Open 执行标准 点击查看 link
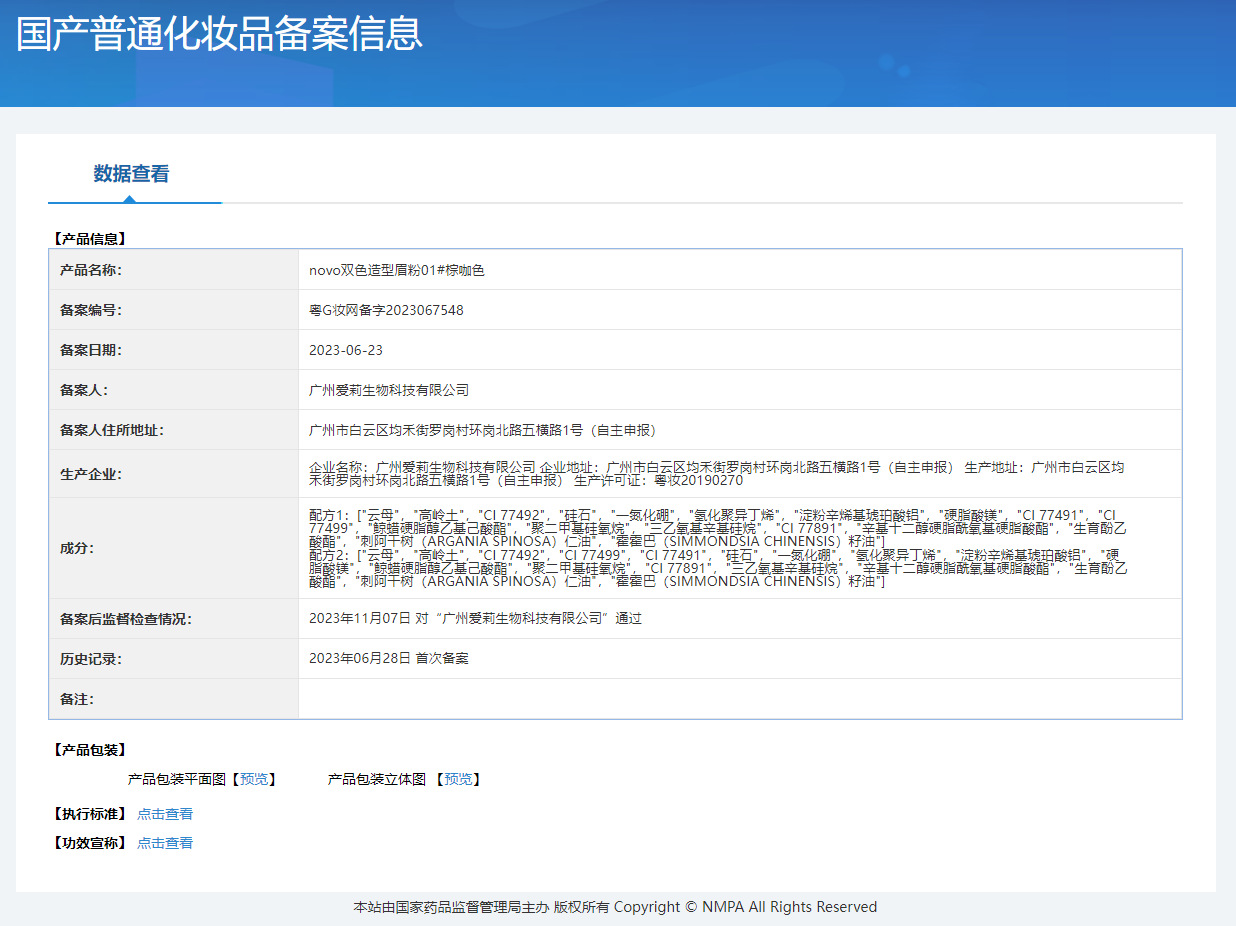 [x=165, y=814]
